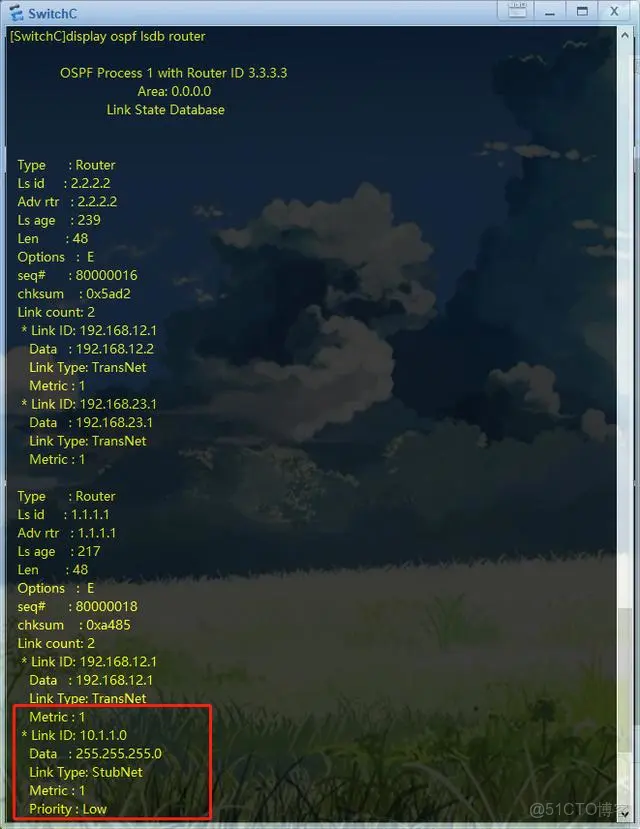Click the Router ID 3.3.3.3 header line
The width and height of the screenshot is (640, 829).
click(173, 73)
